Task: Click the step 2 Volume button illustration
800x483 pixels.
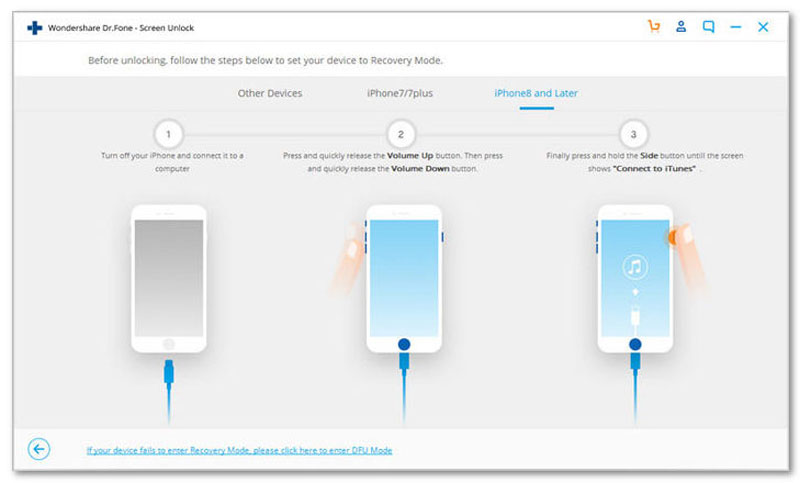Action: pyautogui.click(x=403, y=278)
